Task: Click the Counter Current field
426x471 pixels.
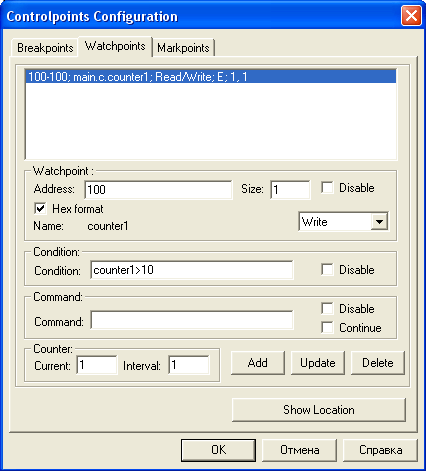Action: 97,365
